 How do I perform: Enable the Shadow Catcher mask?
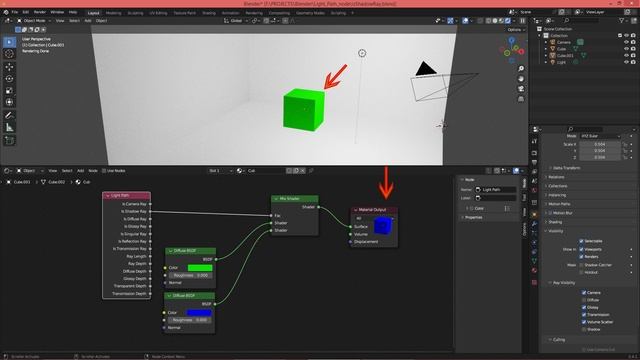pyautogui.click(x=581, y=265)
